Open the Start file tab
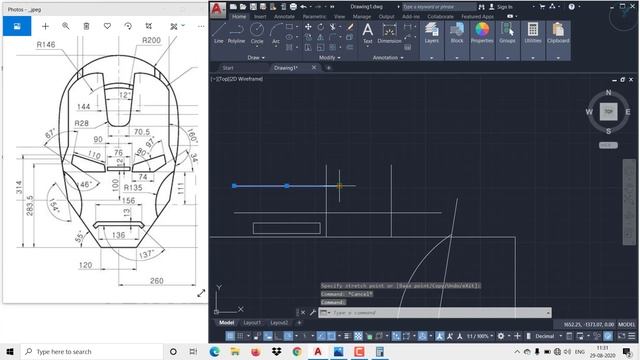 pos(228,68)
